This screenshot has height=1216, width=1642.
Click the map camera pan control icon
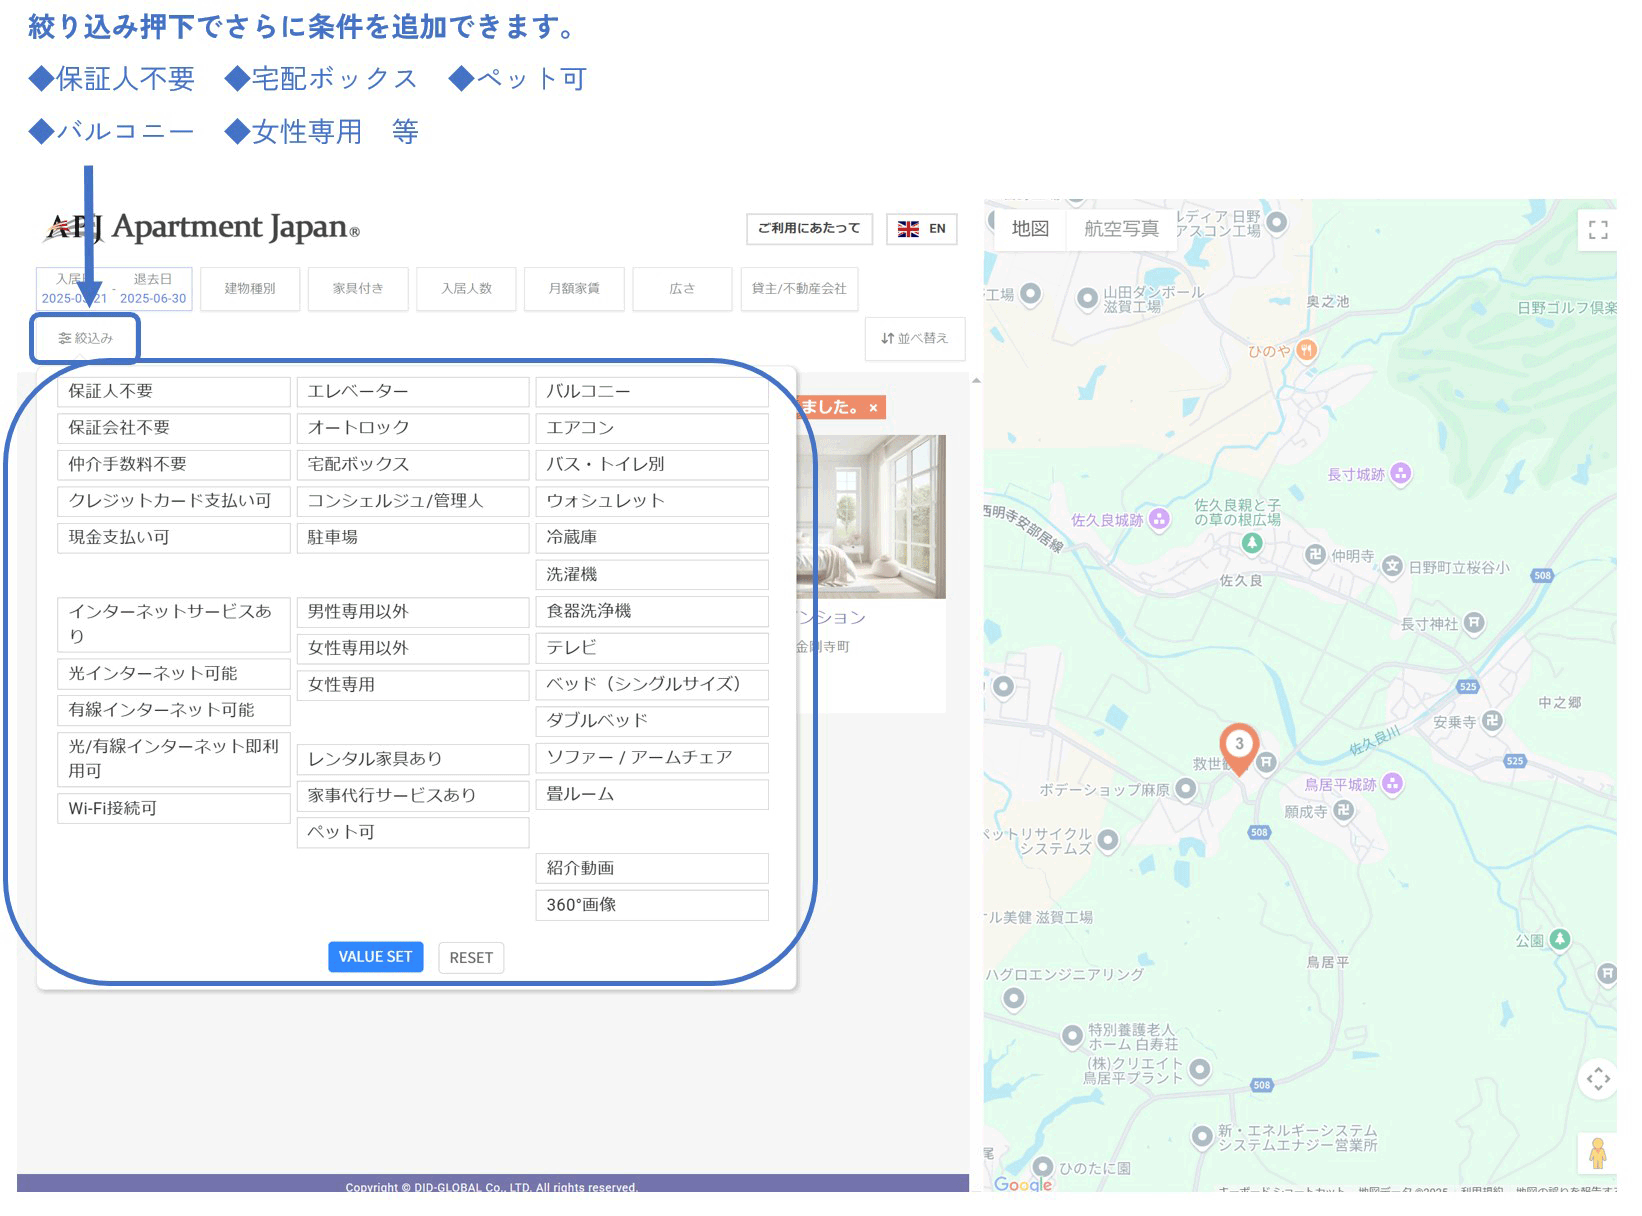pyautogui.click(x=1597, y=1078)
